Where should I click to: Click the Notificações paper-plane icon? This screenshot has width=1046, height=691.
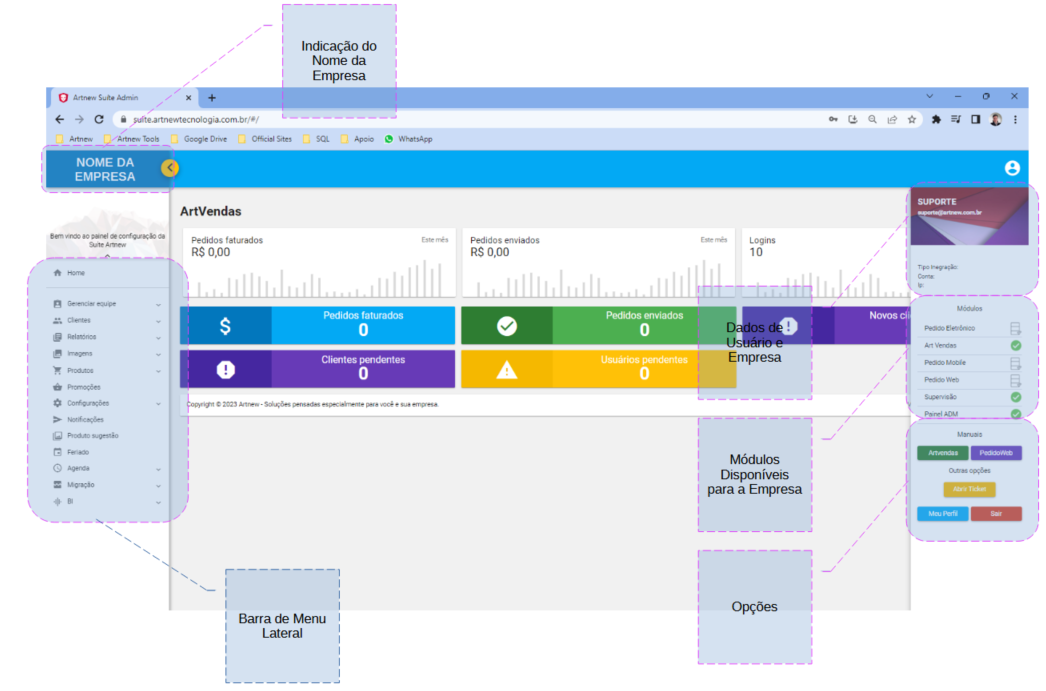point(57,420)
